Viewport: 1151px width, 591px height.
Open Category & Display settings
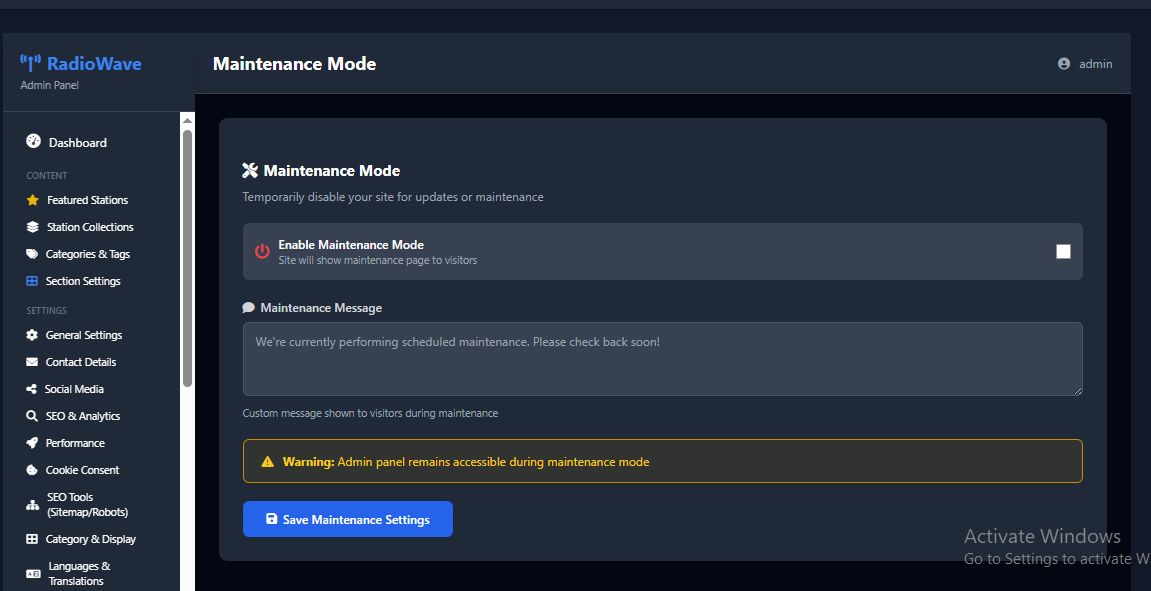[90, 539]
